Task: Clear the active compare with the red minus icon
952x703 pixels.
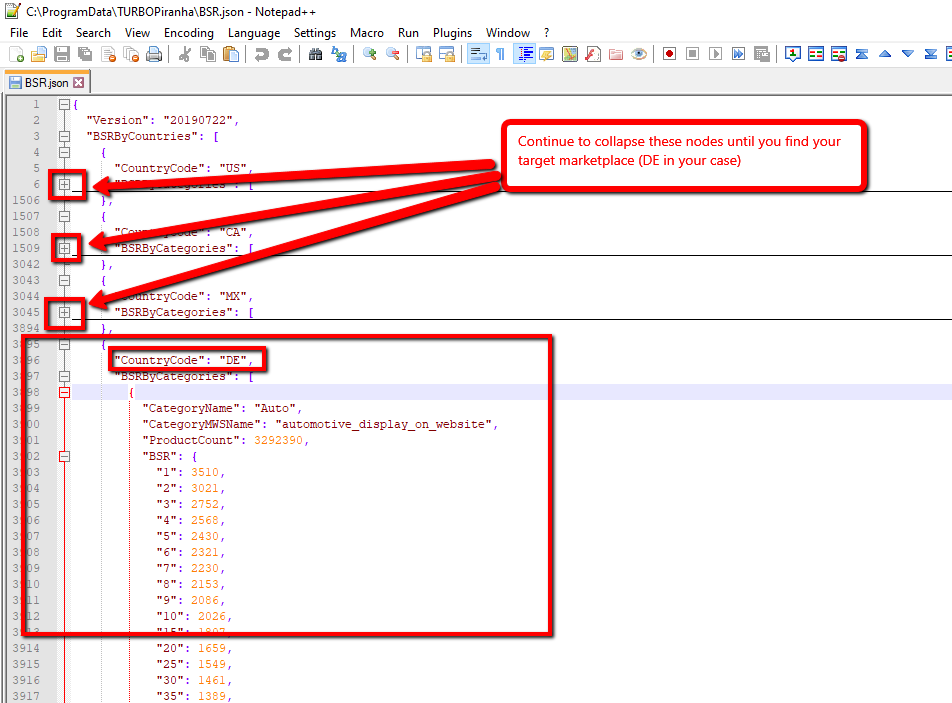Action: tap(838, 54)
